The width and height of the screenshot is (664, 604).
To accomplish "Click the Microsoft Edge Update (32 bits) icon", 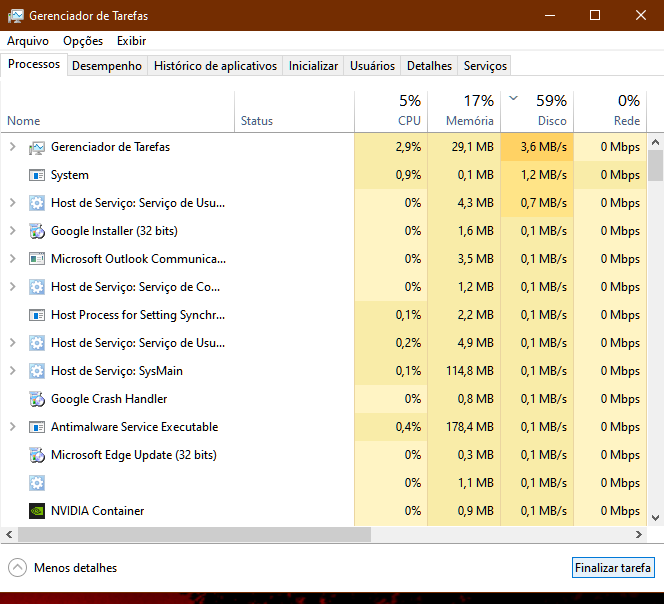I will coord(37,455).
